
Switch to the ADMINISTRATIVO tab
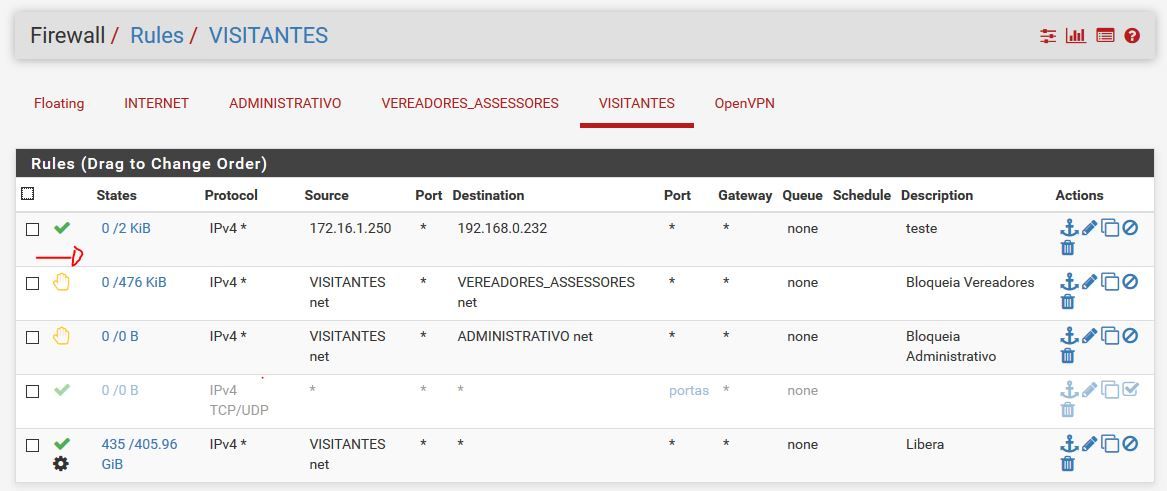point(285,103)
